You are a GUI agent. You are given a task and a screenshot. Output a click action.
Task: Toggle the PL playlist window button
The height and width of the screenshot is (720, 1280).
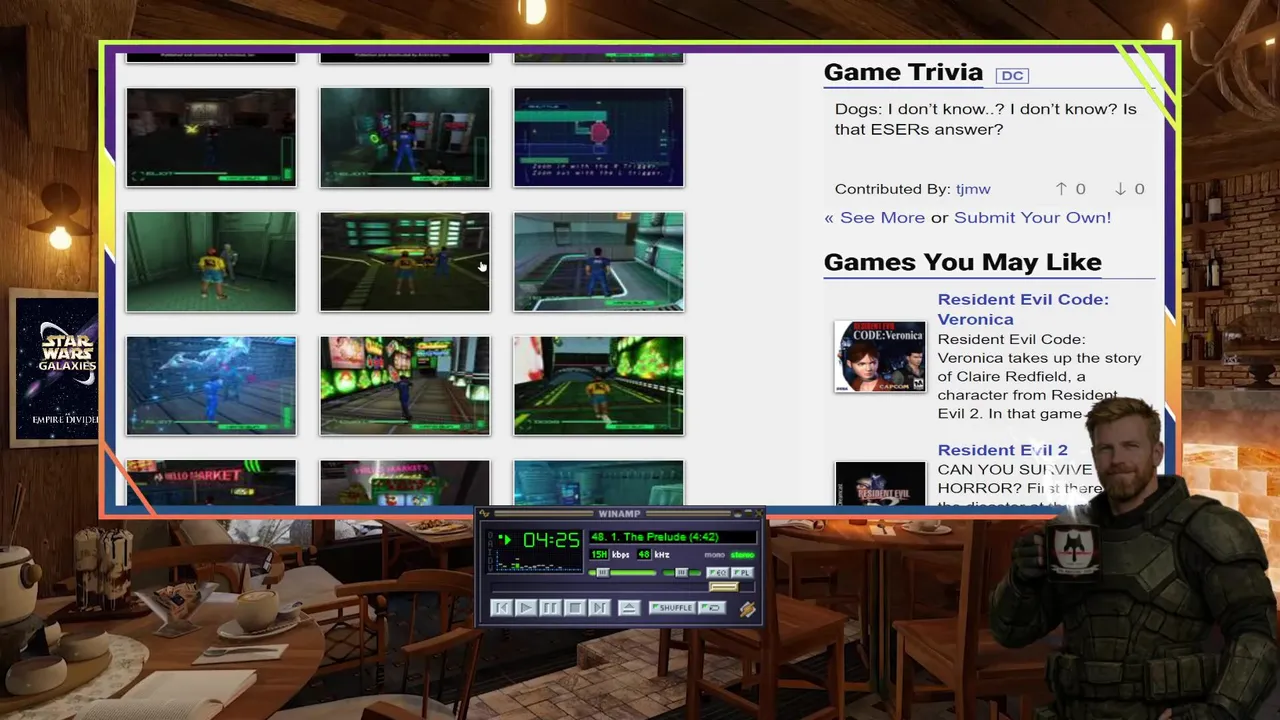tap(743, 573)
